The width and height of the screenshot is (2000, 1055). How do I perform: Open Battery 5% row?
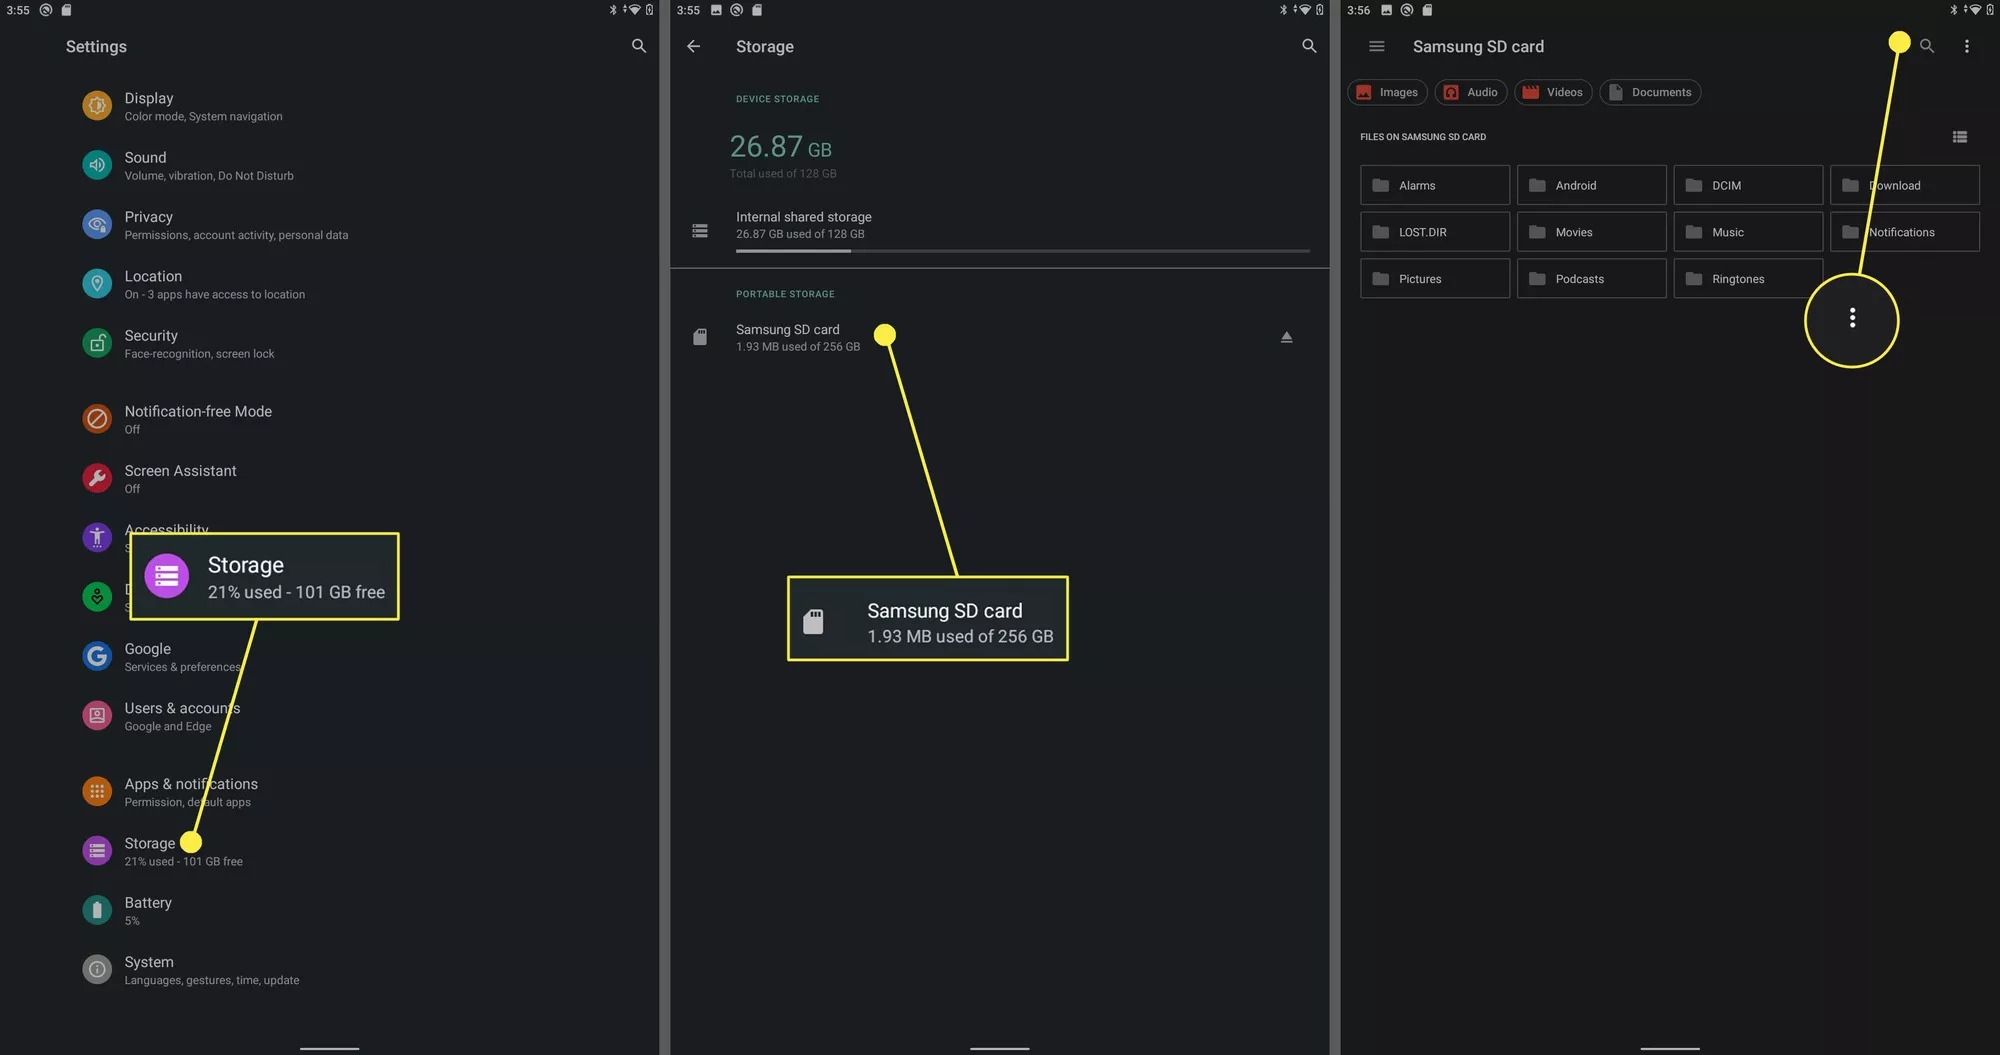pyautogui.click(x=330, y=910)
